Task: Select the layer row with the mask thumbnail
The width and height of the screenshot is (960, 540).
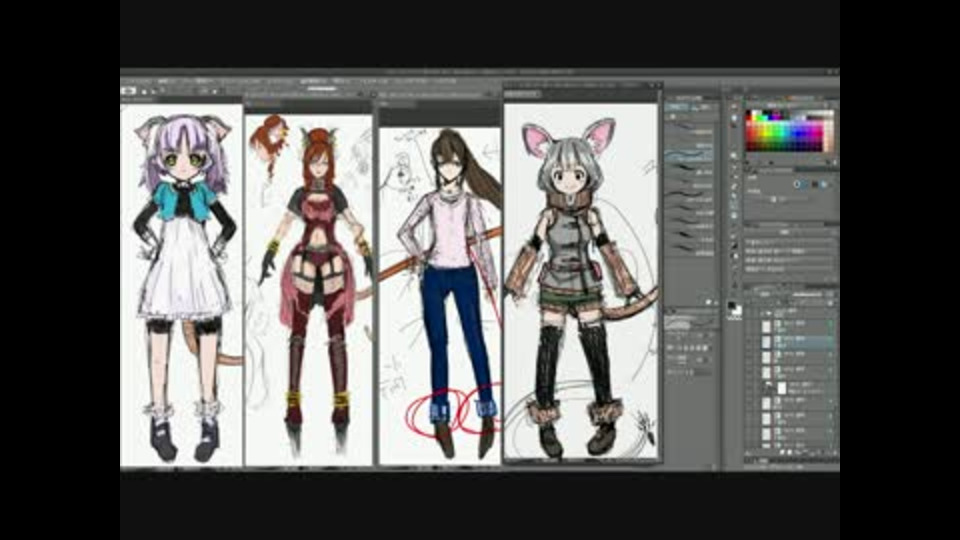Action: point(796,388)
